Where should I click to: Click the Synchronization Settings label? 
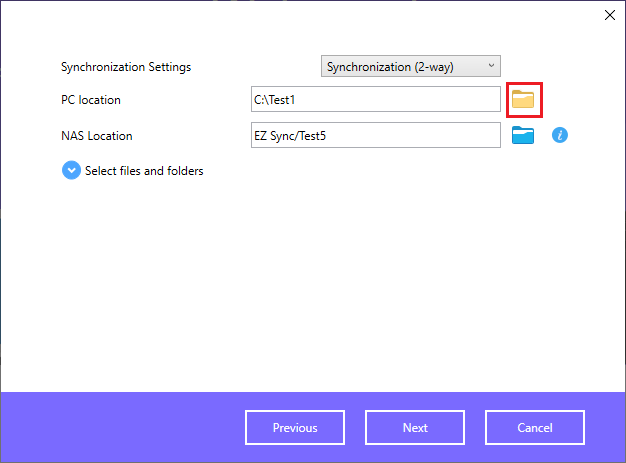[x=126, y=67]
